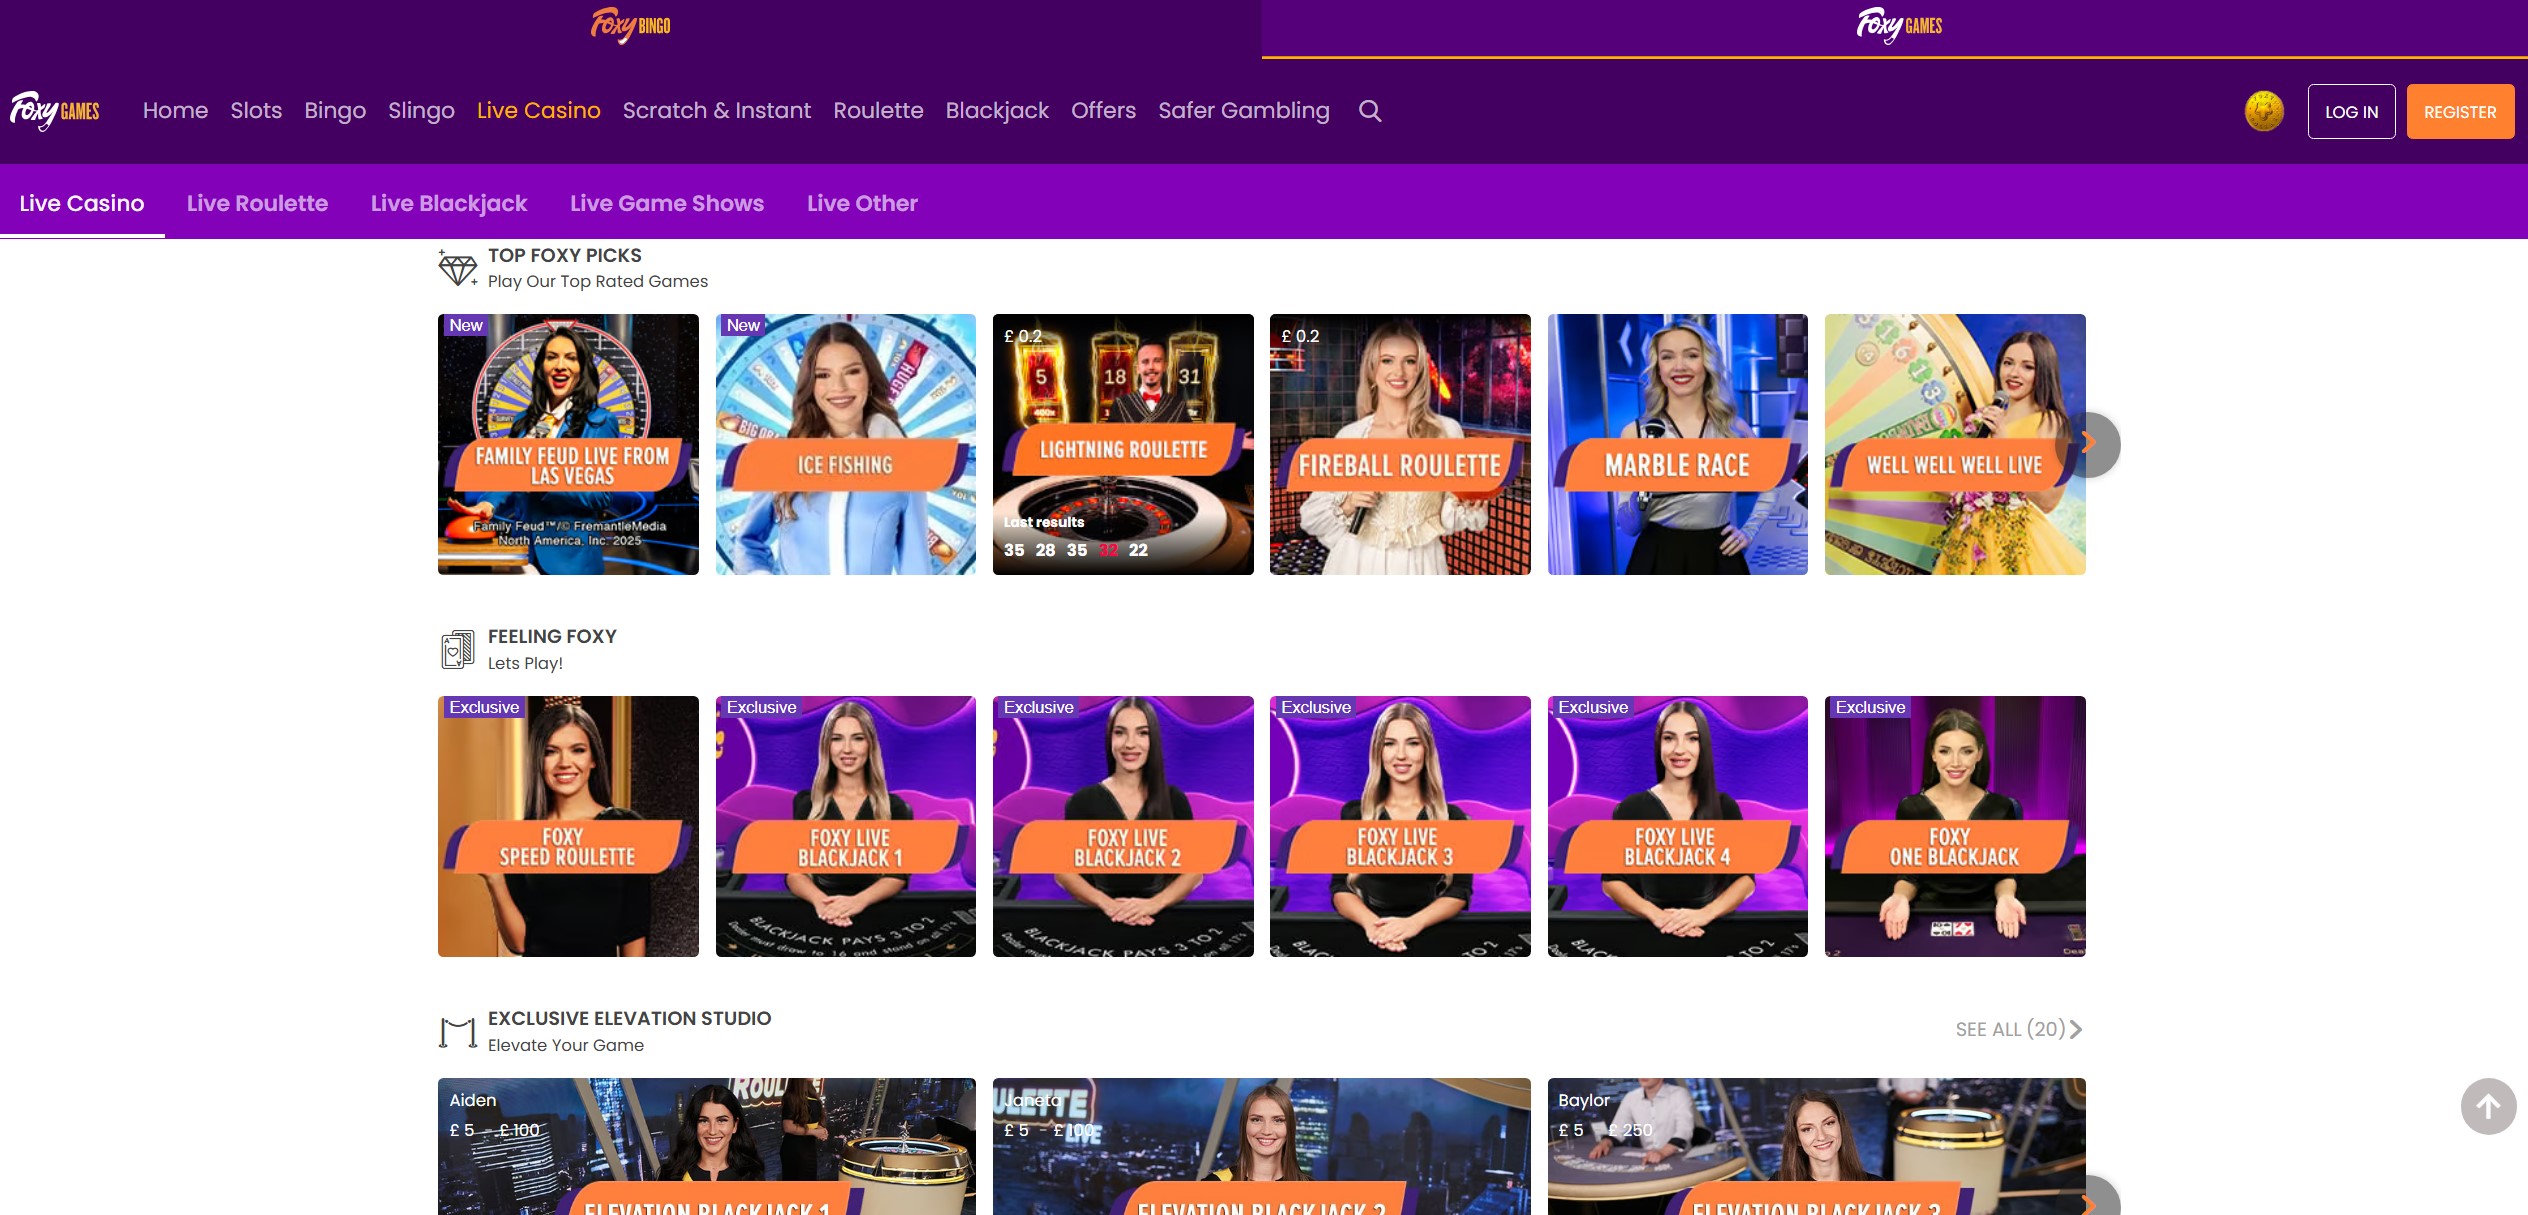Viewport: 2528px width, 1215px height.
Task: Launch the Lightning Roulette game tile
Action: tap(1122, 444)
